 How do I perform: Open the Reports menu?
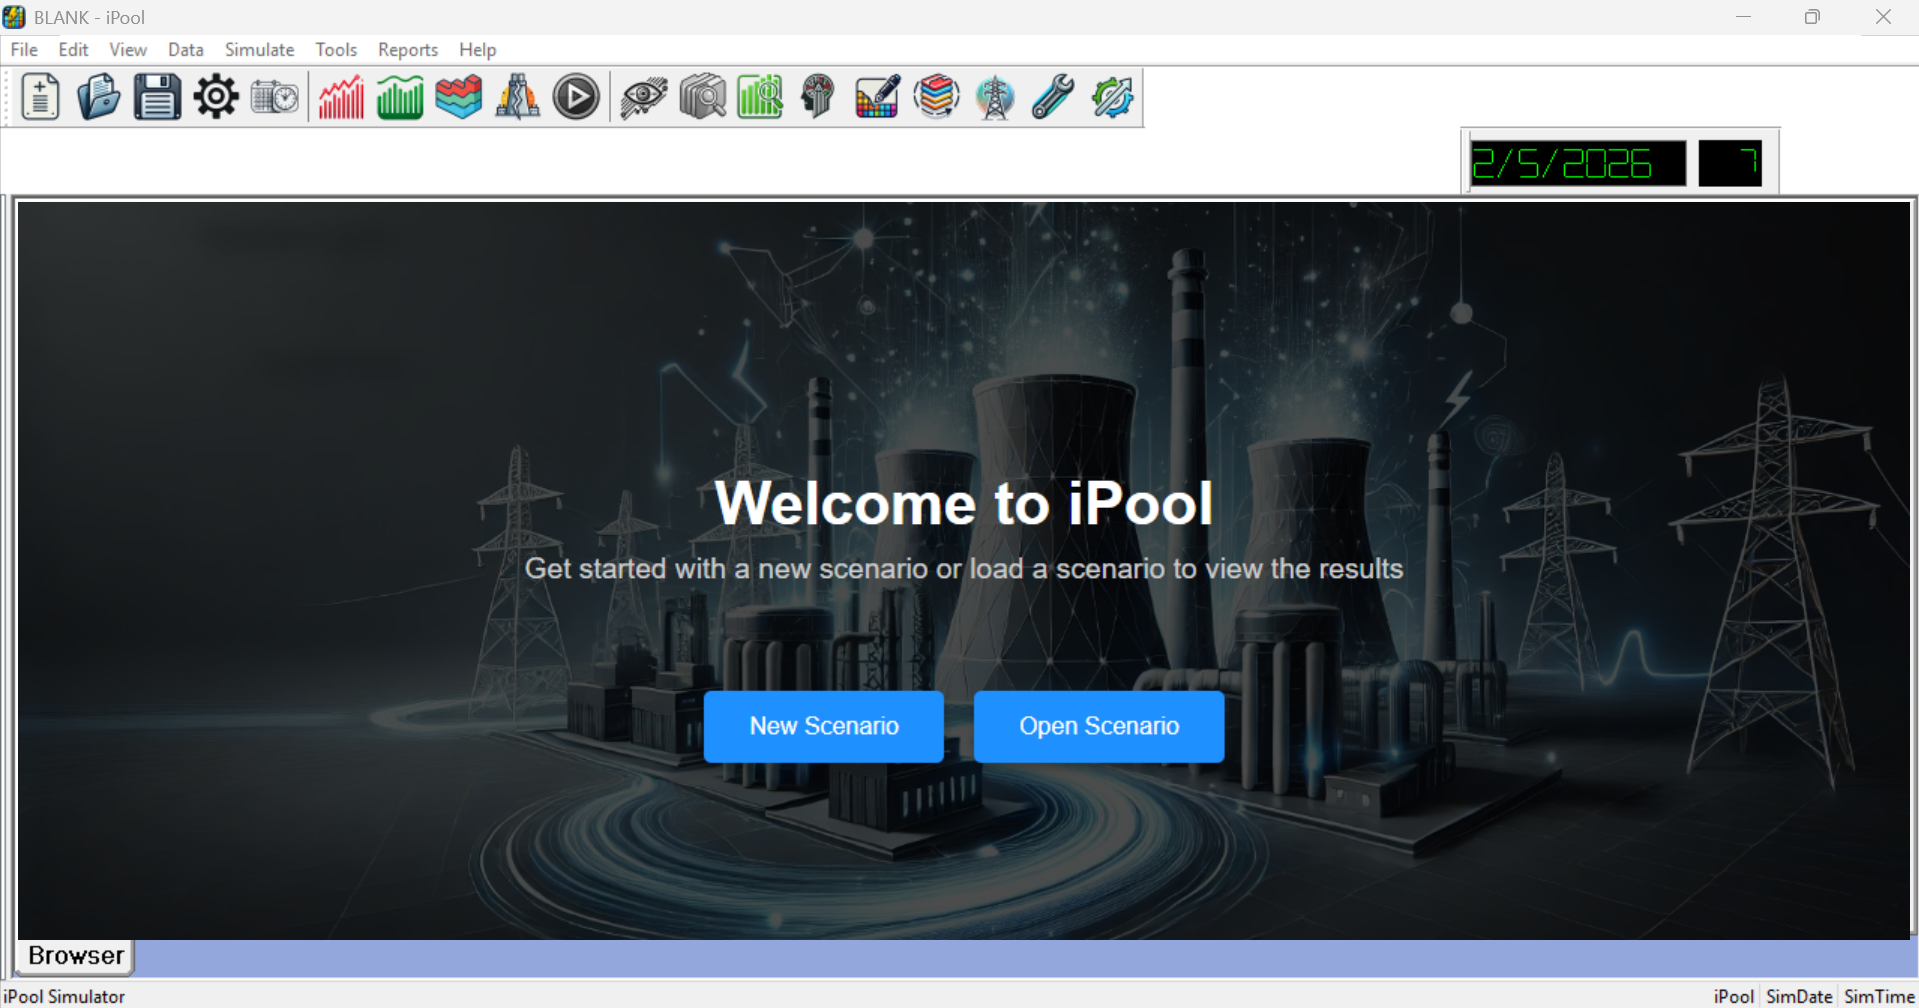coord(407,50)
